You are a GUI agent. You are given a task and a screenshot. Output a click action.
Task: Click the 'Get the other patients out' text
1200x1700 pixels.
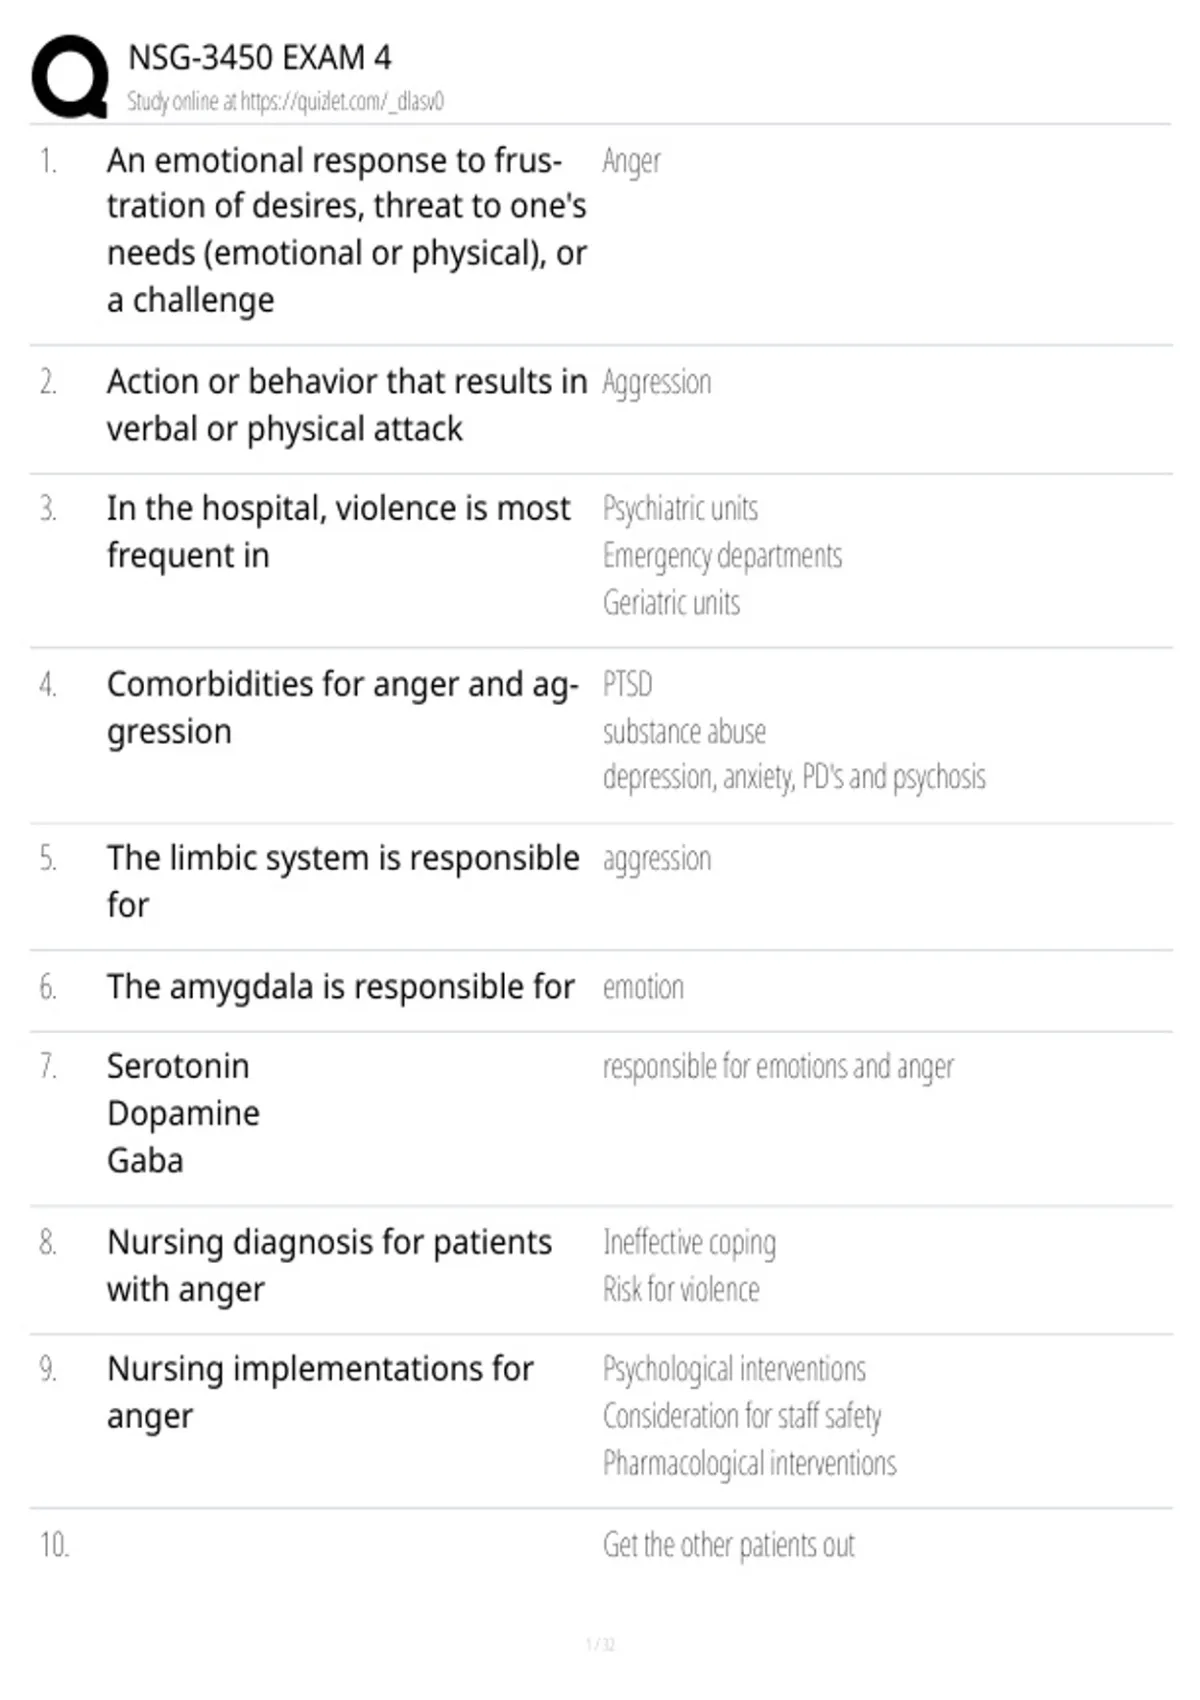pyautogui.click(x=728, y=1546)
